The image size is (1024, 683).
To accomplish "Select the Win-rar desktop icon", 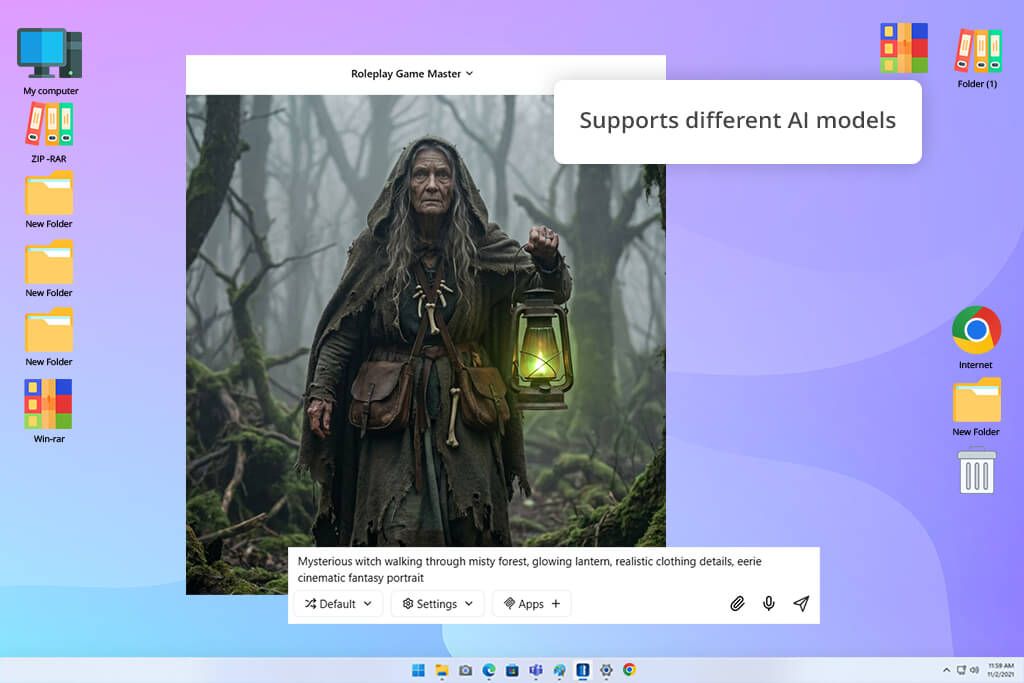I will (49, 411).
